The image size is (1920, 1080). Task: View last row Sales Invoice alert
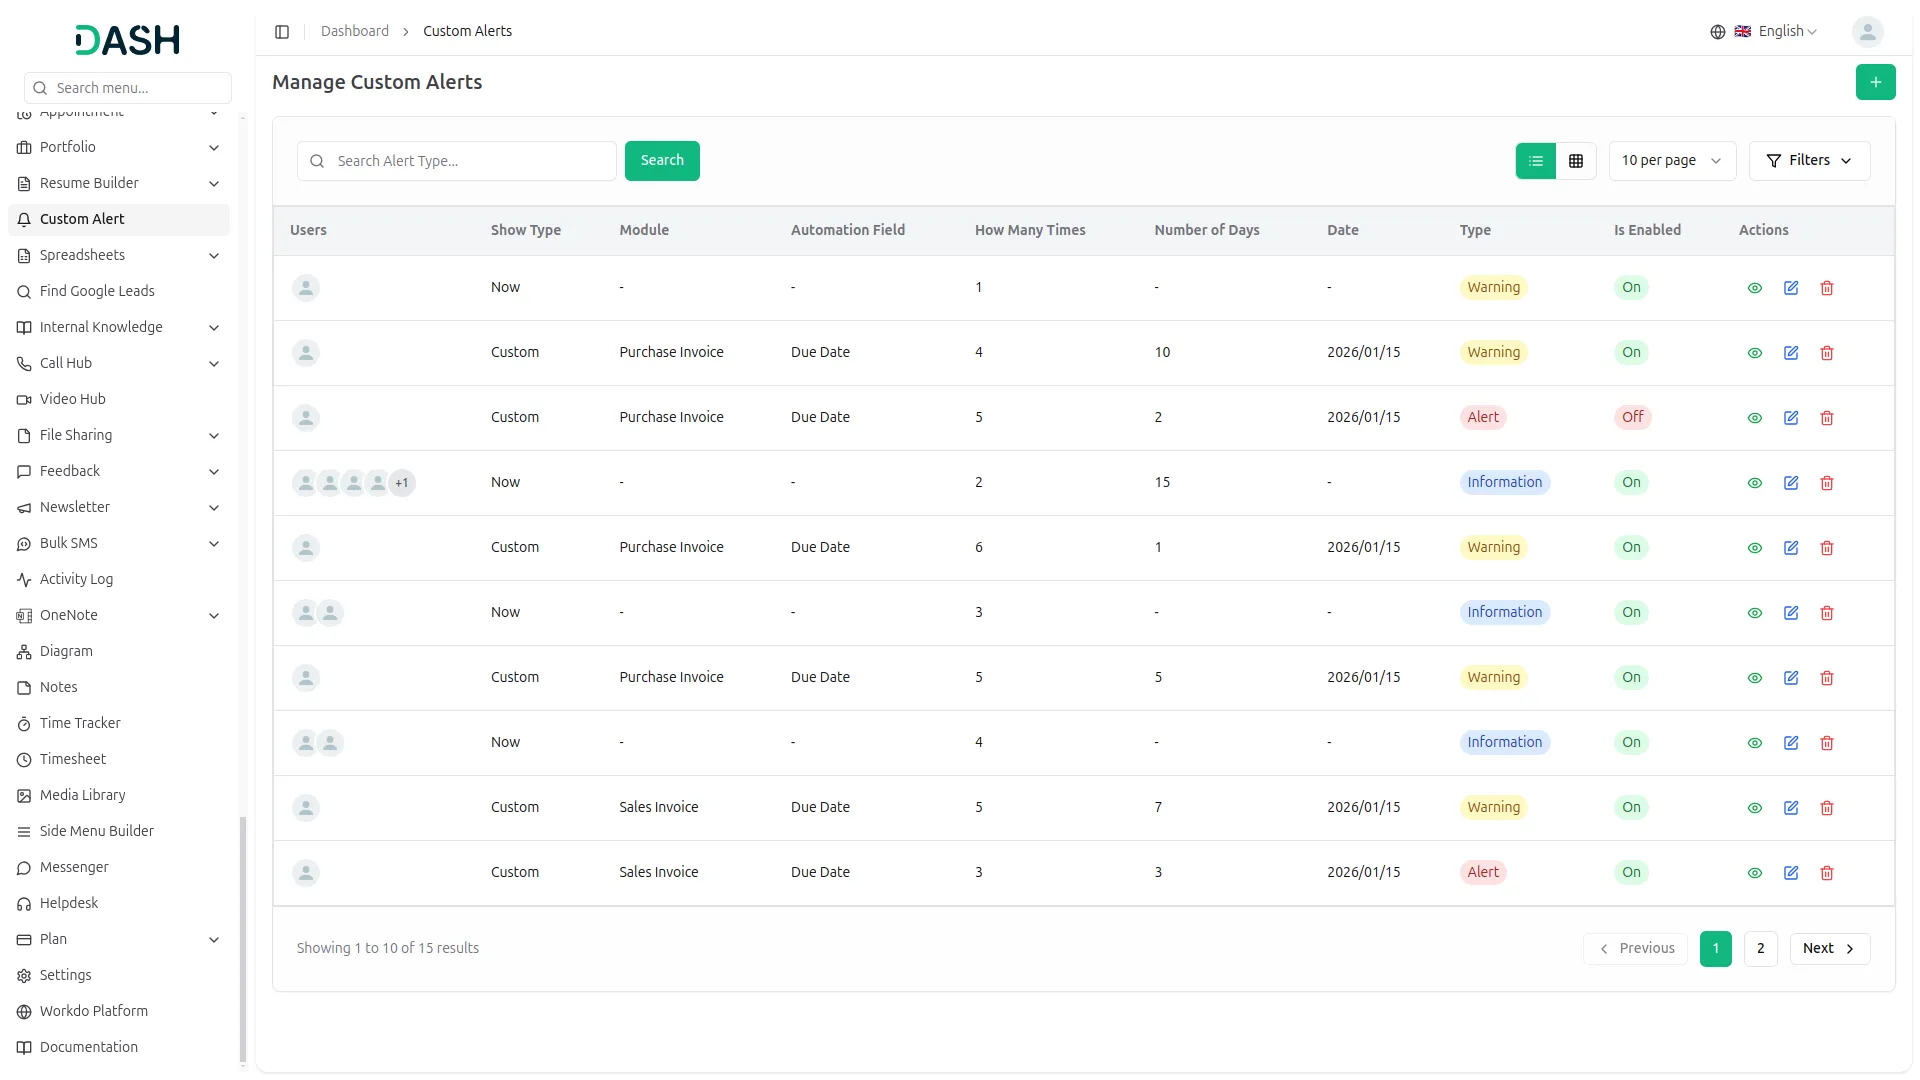(x=1754, y=873)
